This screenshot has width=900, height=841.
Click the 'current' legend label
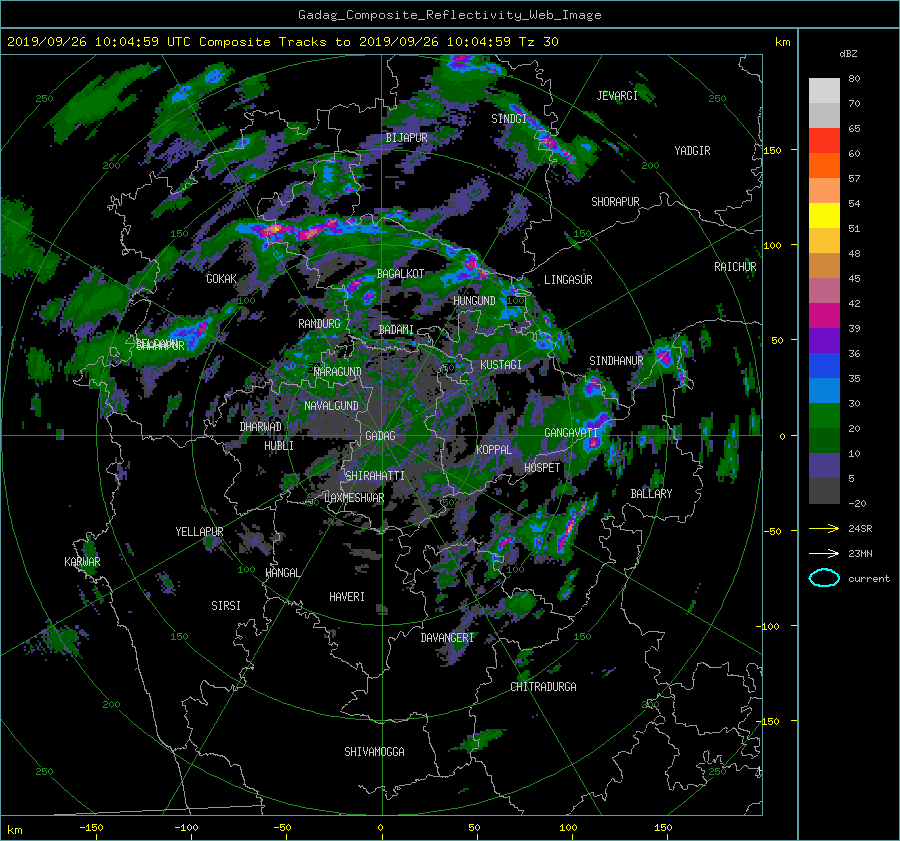868,579
